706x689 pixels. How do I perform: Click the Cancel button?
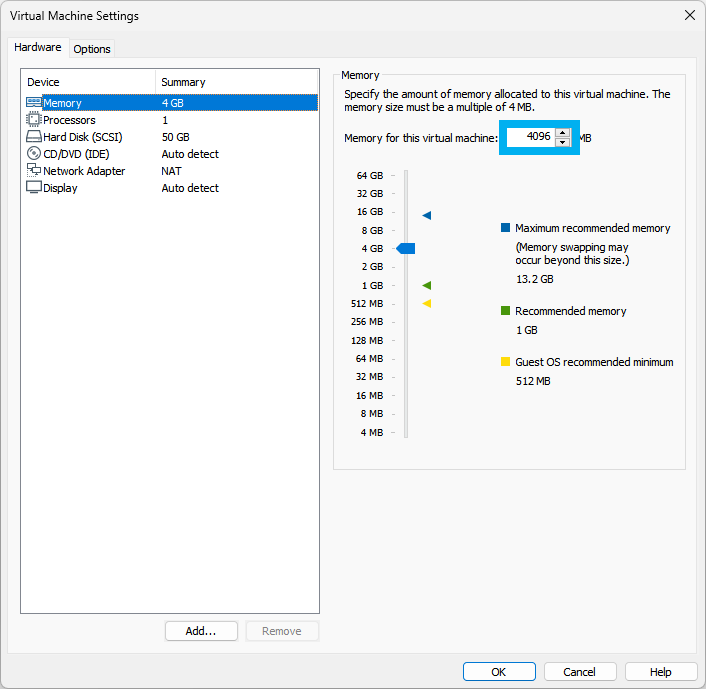(579, 671)
